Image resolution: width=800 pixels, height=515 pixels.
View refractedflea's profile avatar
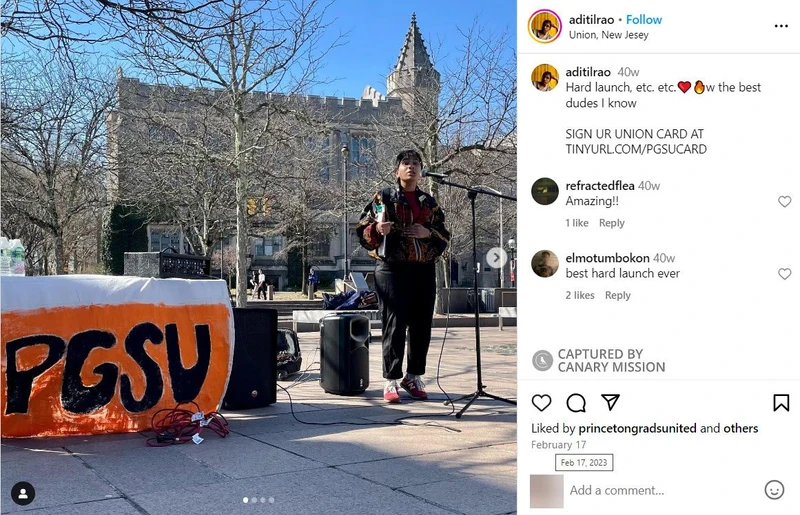point(545,191)
